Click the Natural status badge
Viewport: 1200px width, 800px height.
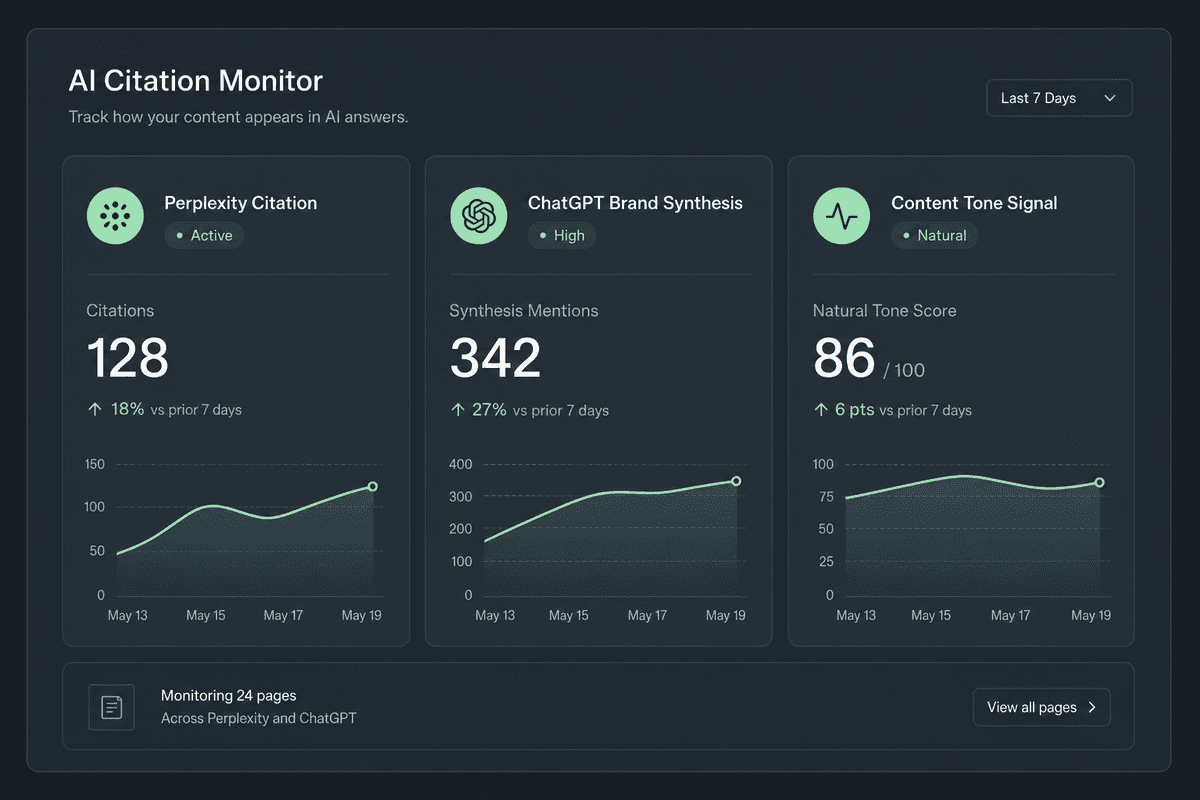(934, 236)
